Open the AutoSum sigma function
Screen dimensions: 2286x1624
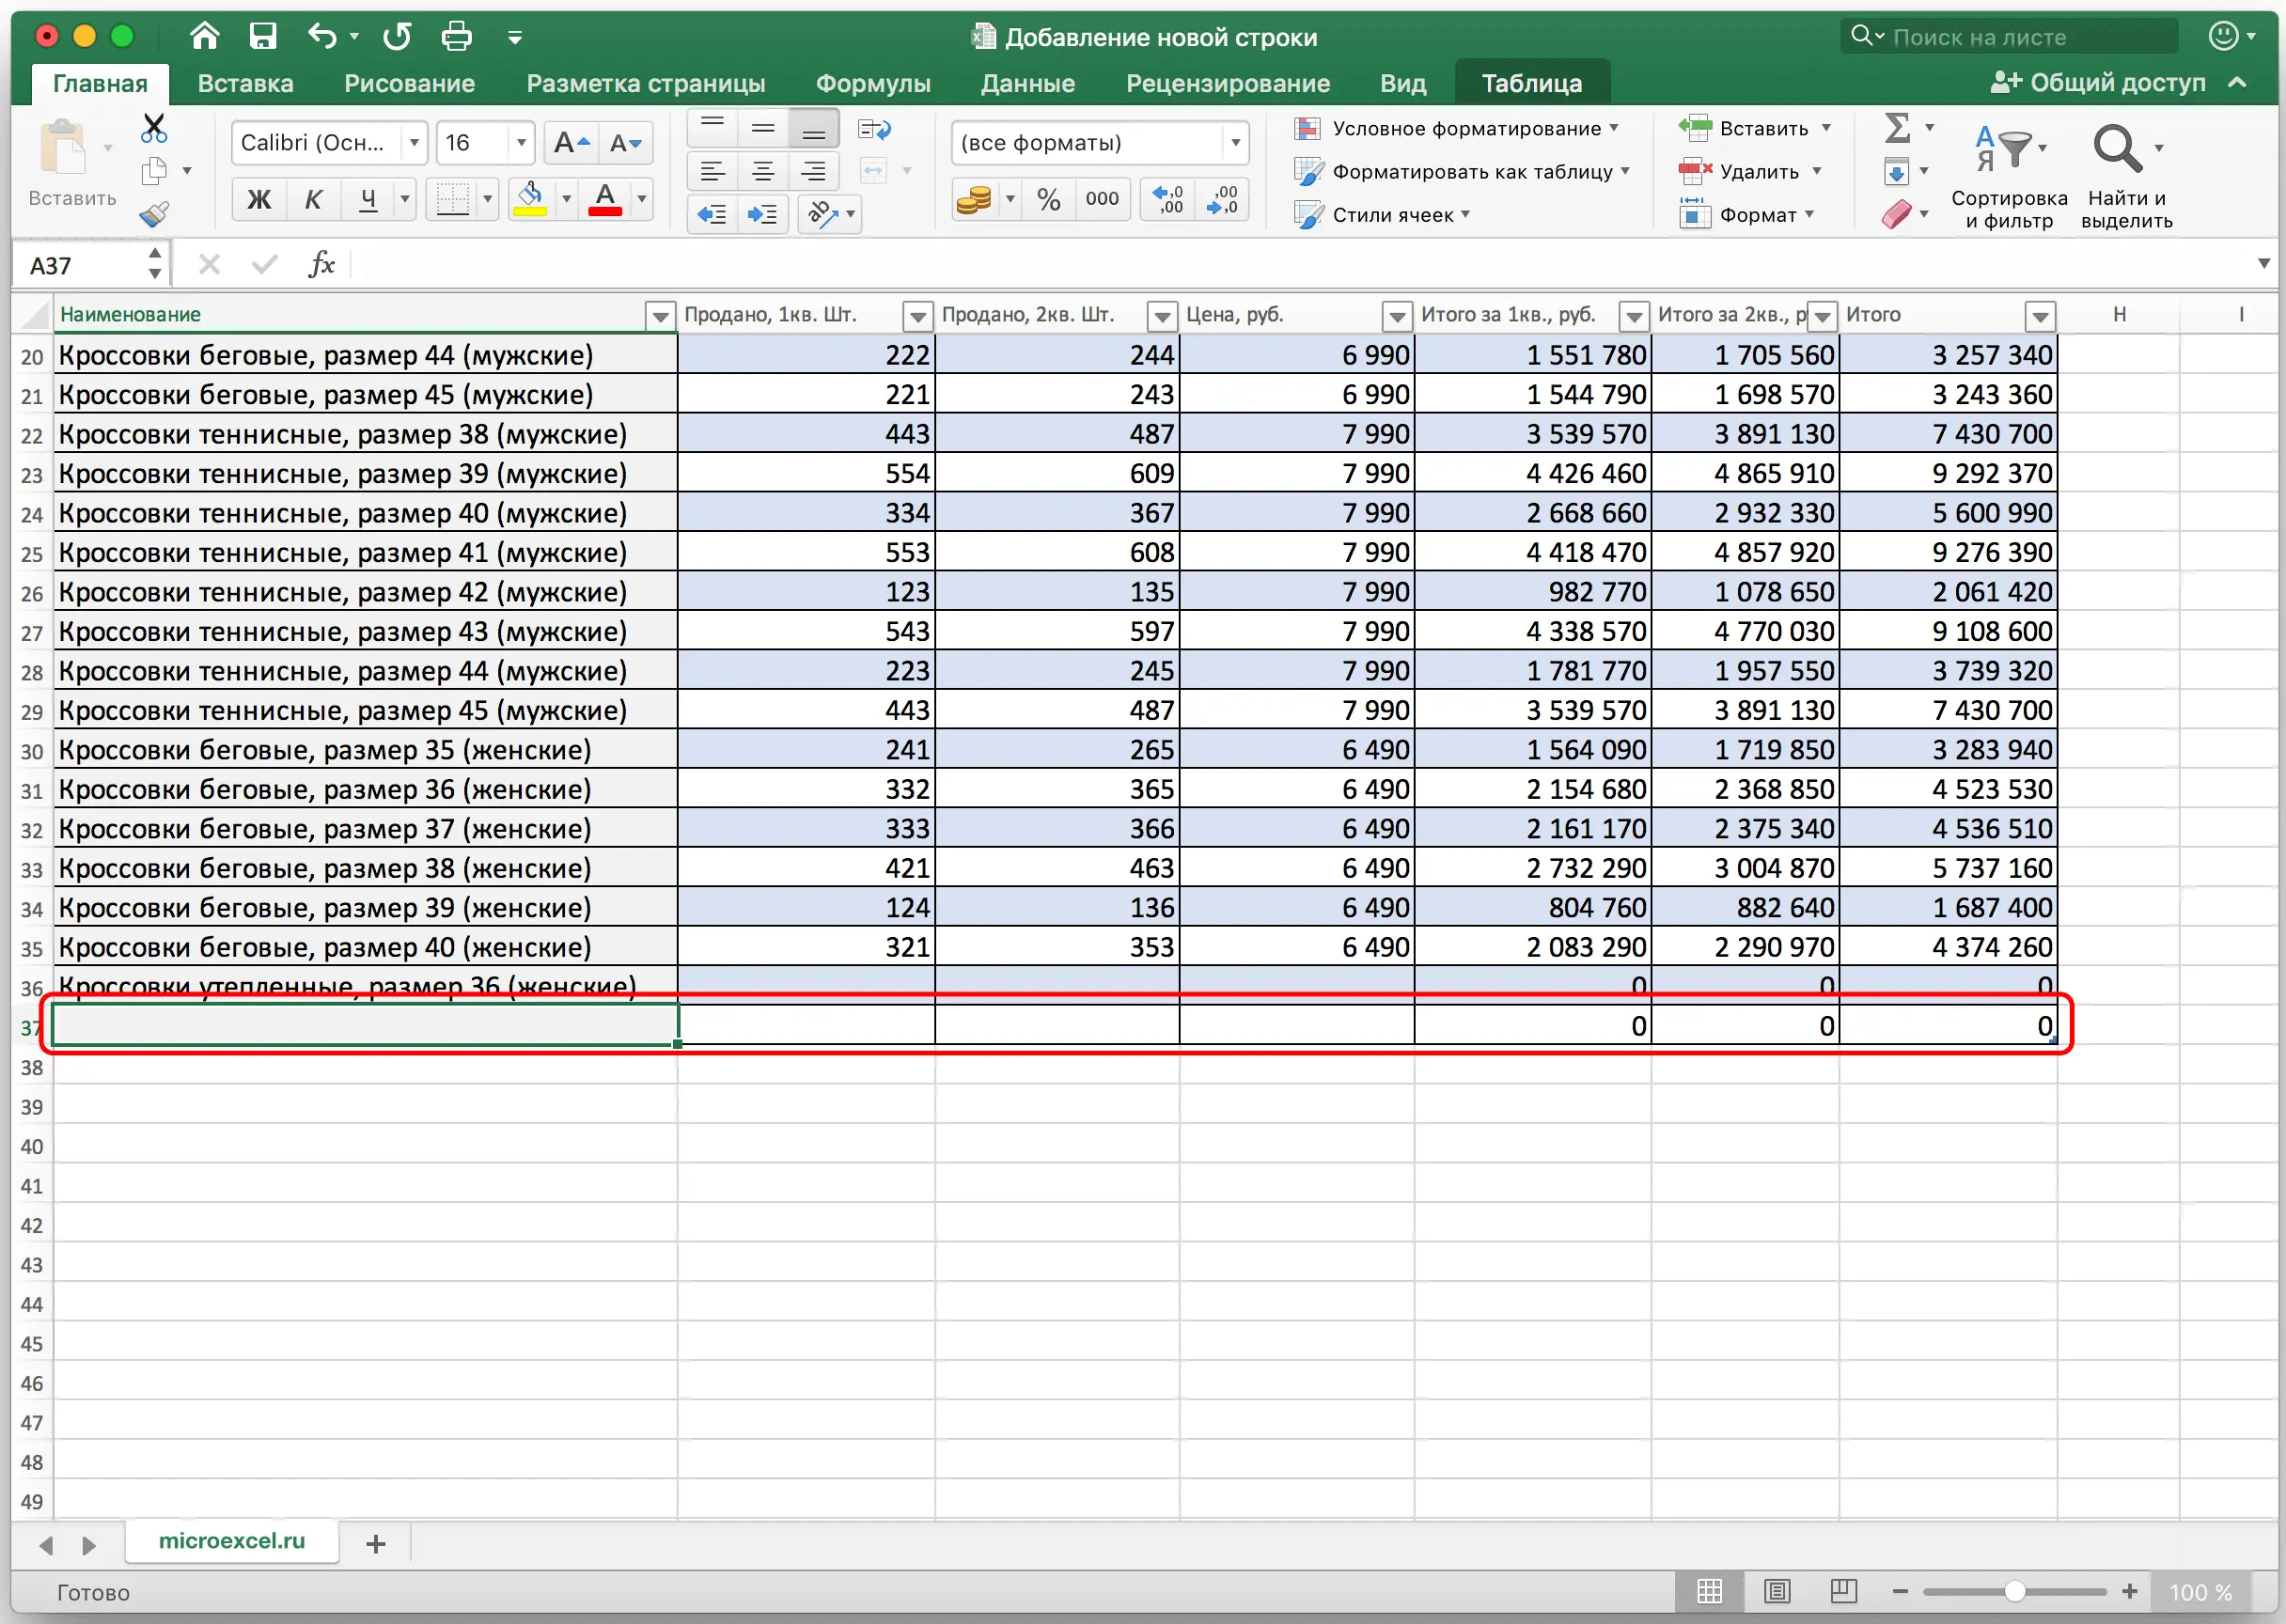coord(1897,128)
